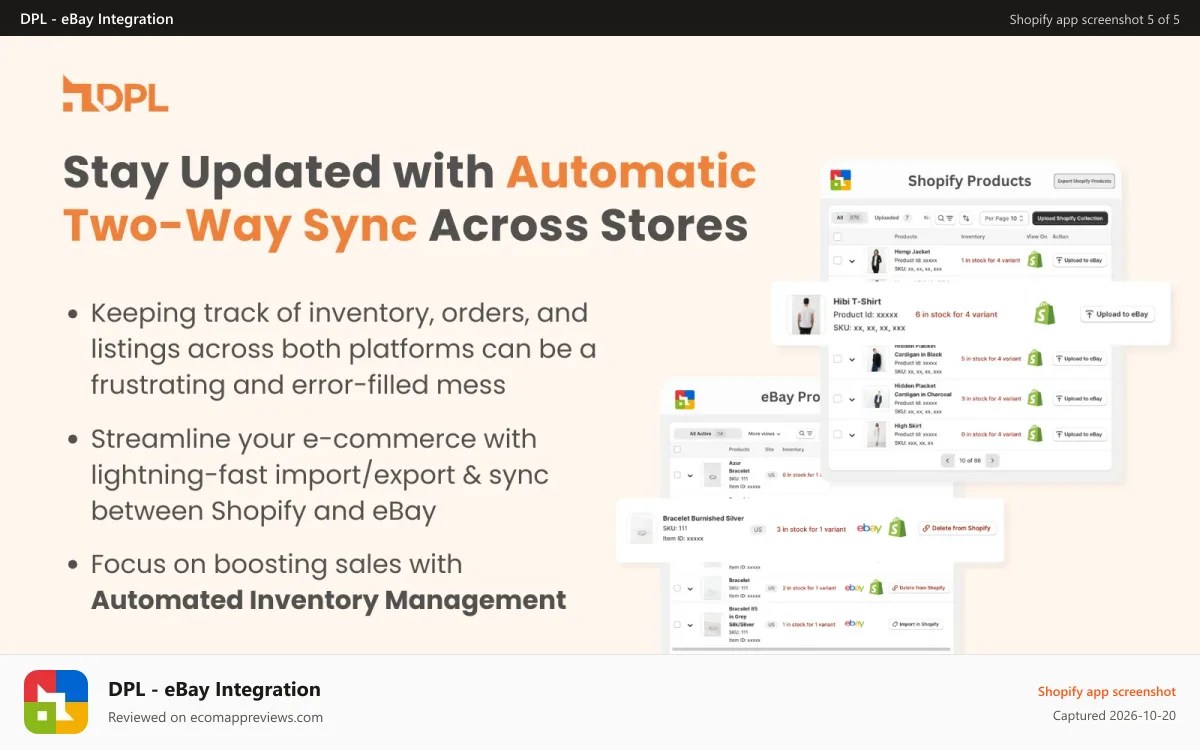Click 'Reviewed on ecomappreviews.com' footer text

tap(215, 717)
